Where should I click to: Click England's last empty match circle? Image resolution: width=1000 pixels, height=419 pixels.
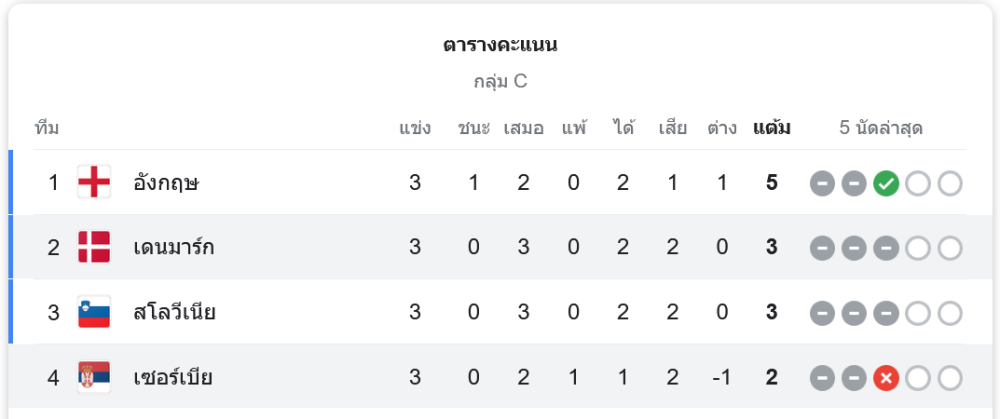[x=949, y=184]
